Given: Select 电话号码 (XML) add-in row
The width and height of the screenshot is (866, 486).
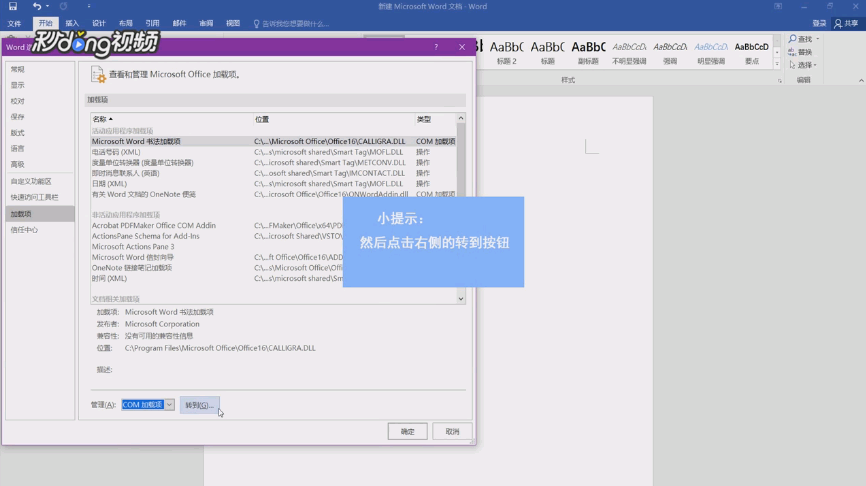Looking at the screenshot, I should [x=273, y=152].
